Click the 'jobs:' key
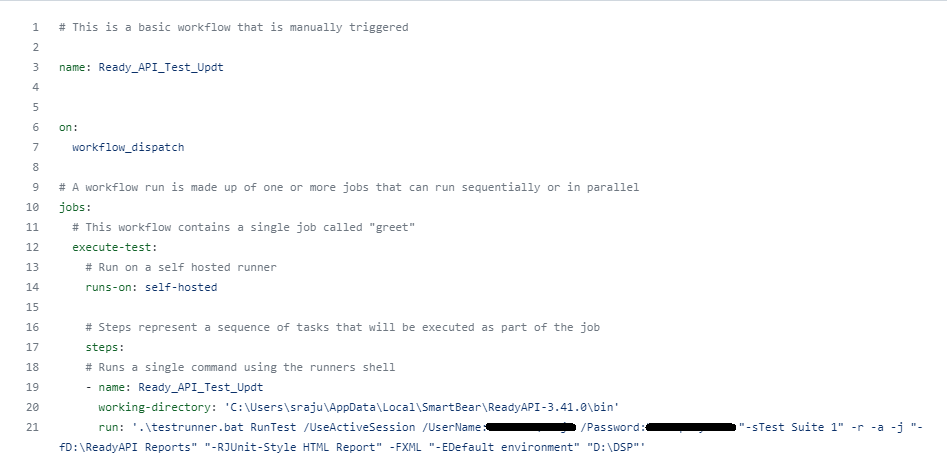 (74, 207)
